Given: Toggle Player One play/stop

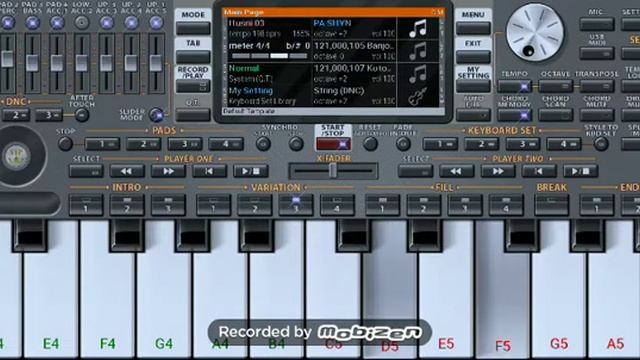Looking at the screenshot, I should 251,171.
